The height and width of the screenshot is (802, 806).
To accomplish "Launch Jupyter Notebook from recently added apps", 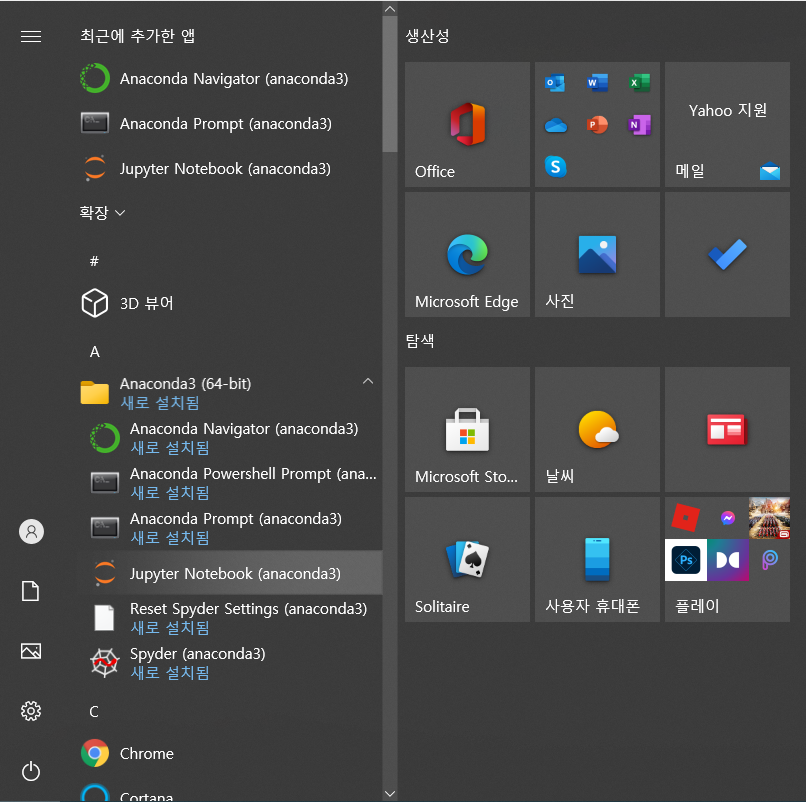I will coord(229,169).
